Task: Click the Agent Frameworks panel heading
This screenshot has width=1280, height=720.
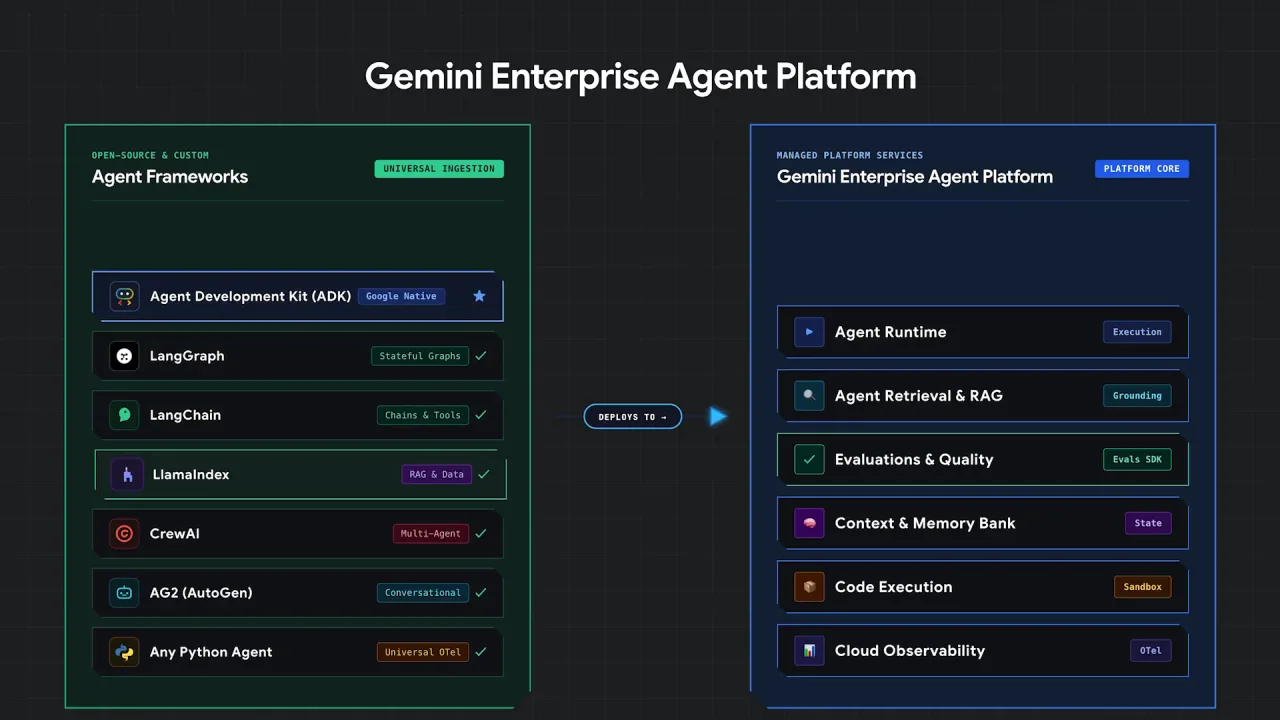Action: [170, 177]
